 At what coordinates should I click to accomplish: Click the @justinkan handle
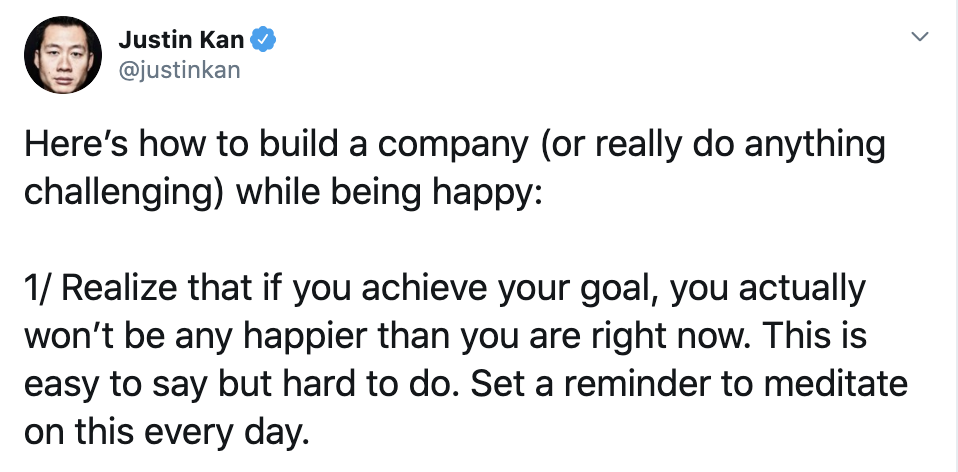pyautogui.click(x=179, y=70)
